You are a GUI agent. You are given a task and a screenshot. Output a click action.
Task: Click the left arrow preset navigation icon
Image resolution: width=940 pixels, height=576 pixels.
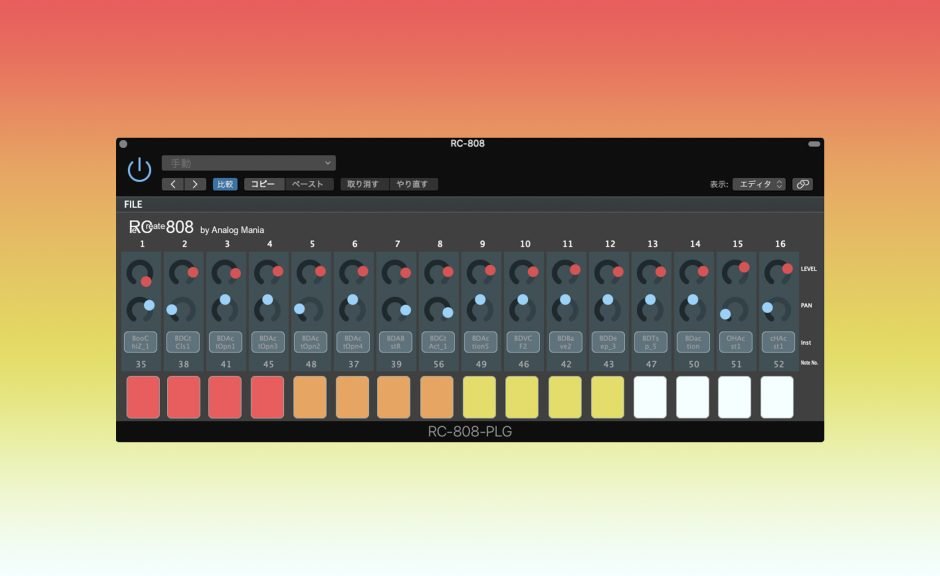pos(172,184)
